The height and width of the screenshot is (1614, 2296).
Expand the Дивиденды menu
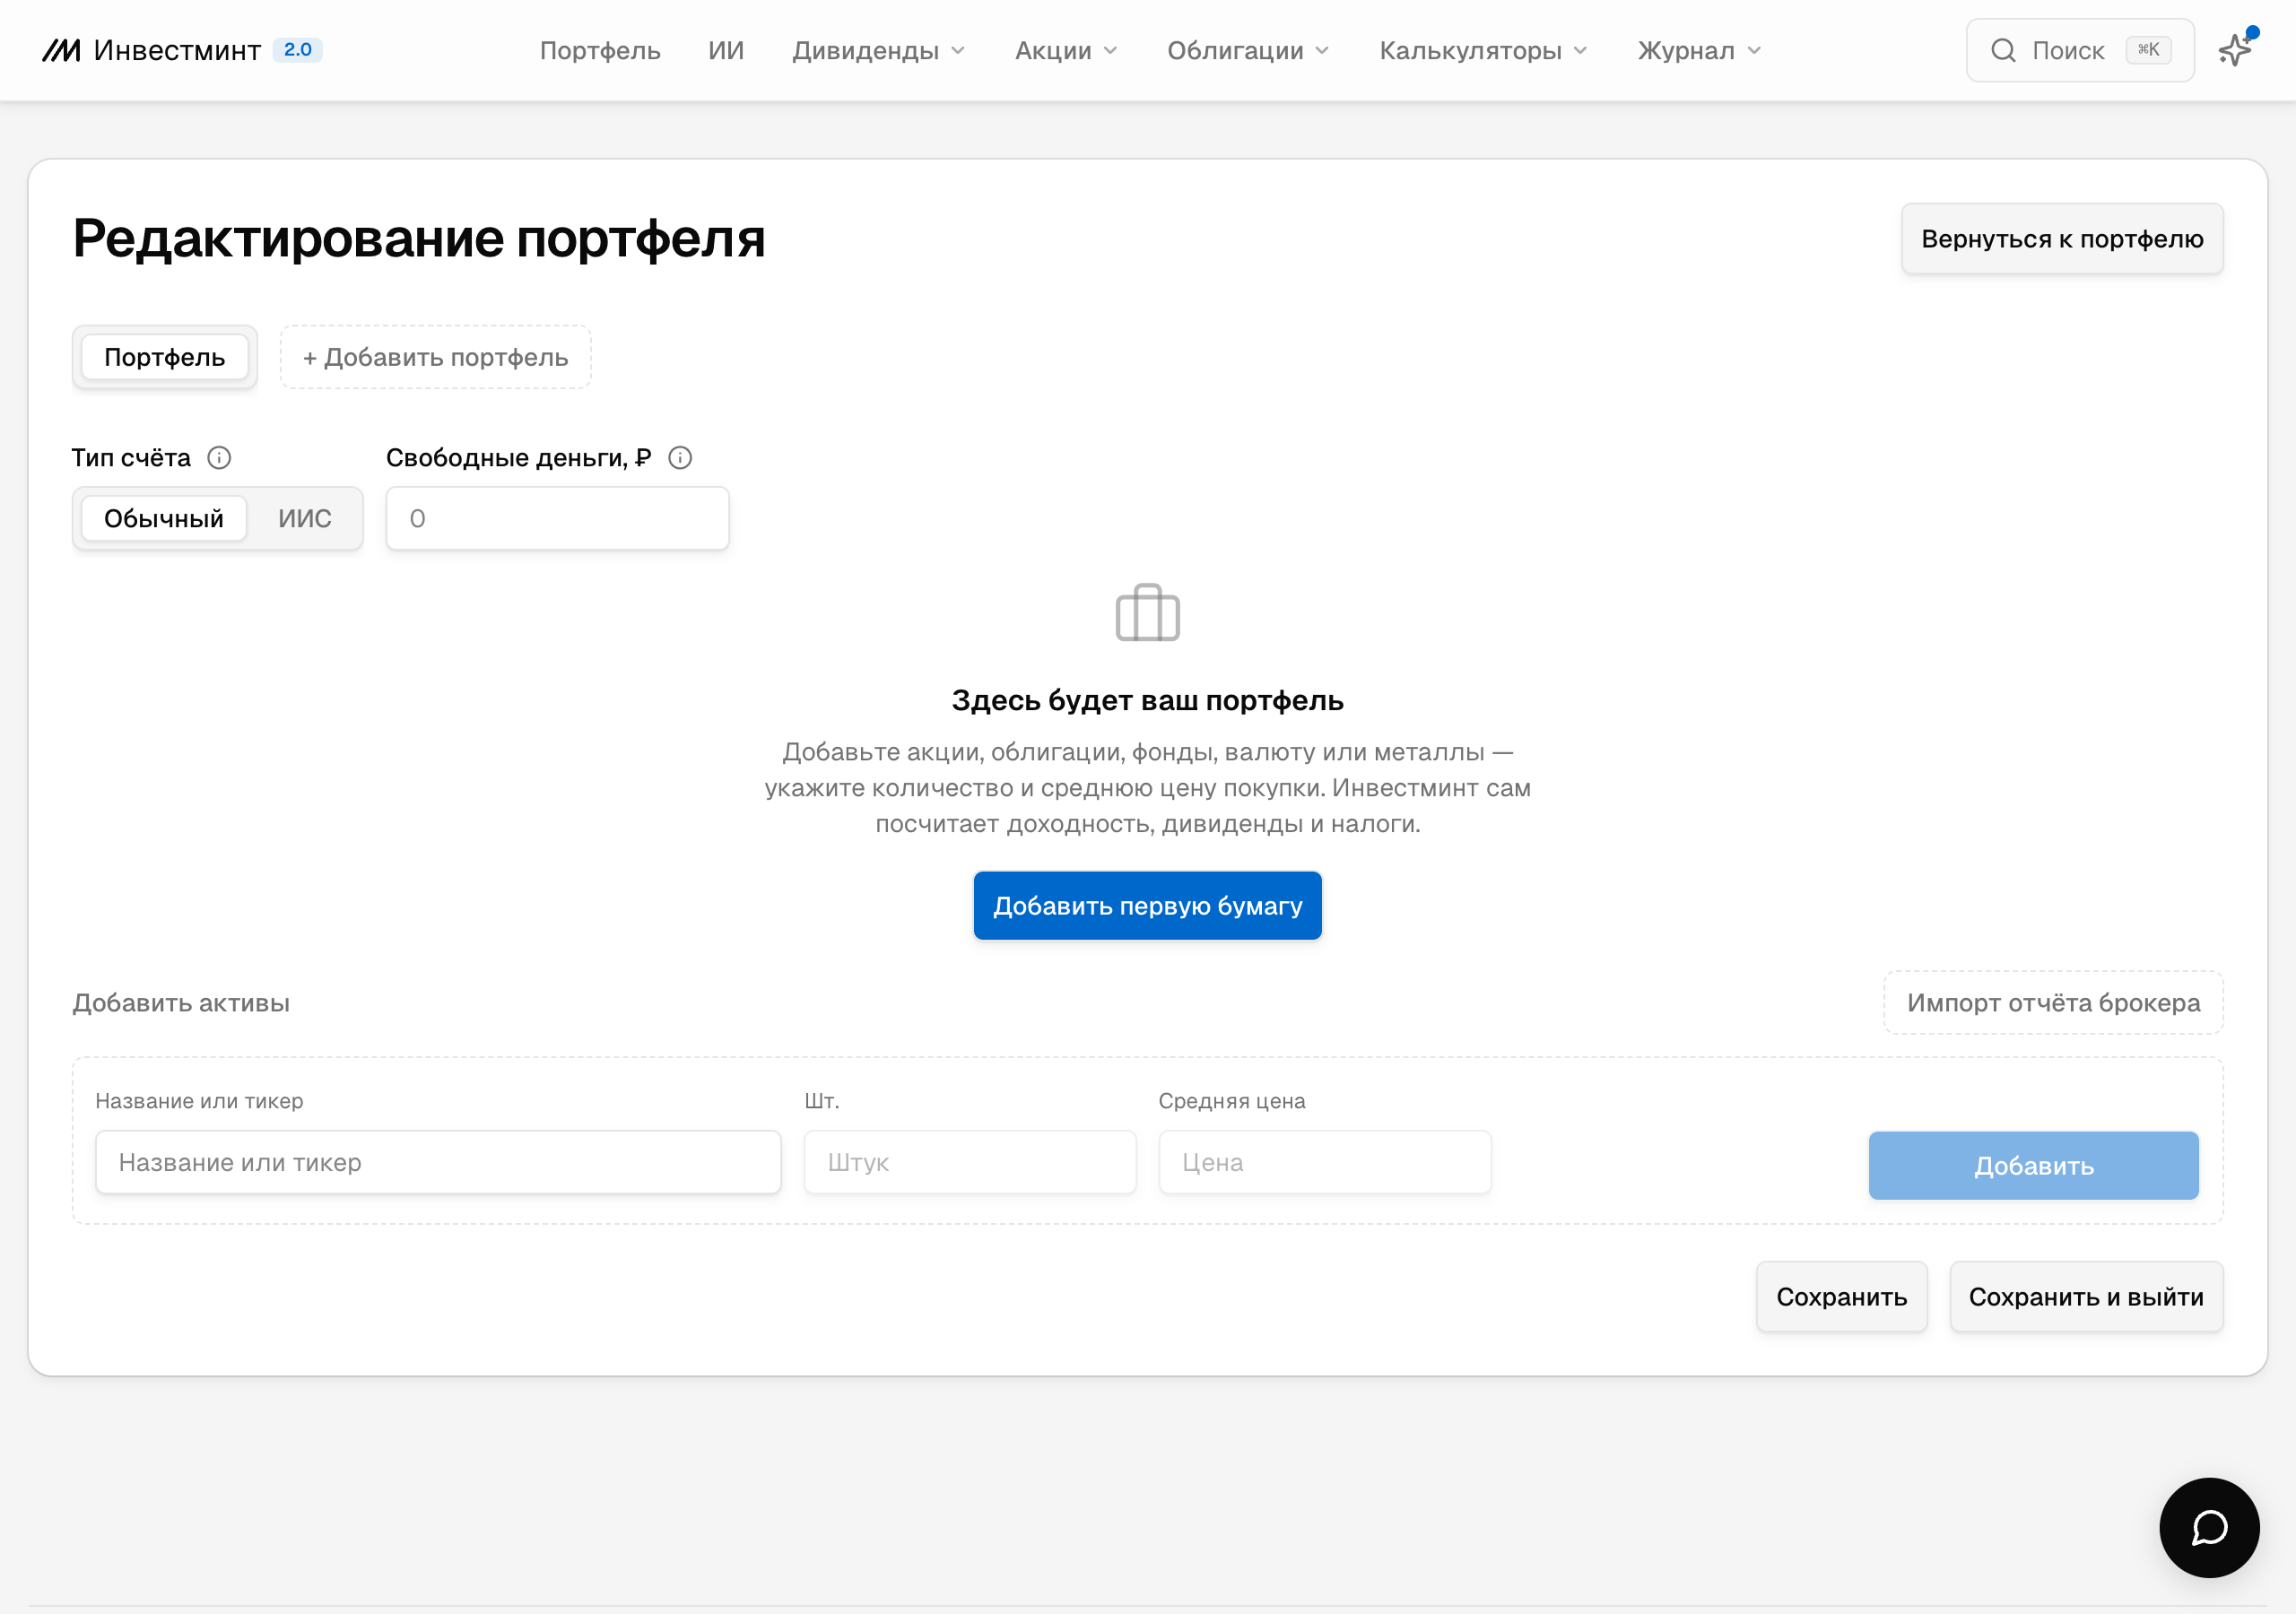[878, 50]
